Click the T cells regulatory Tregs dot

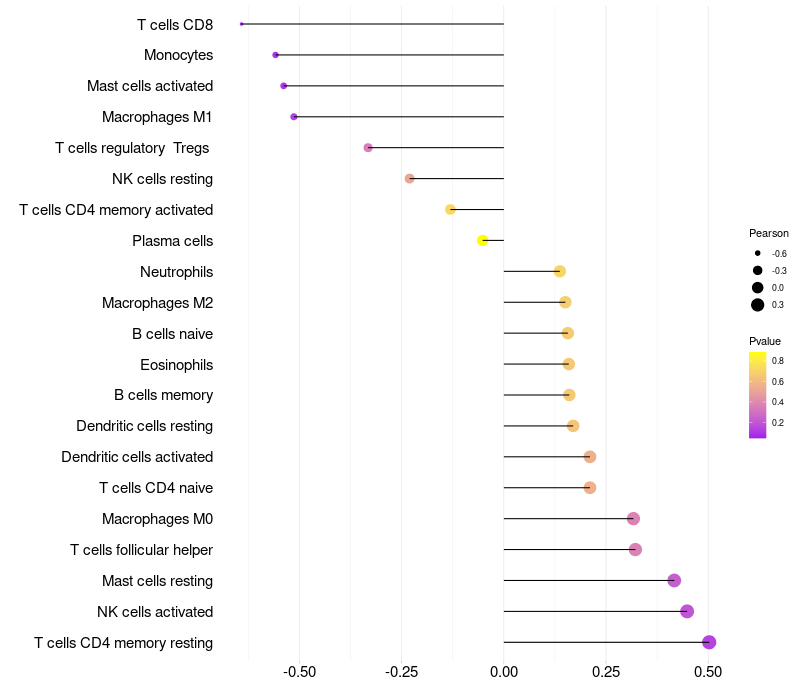click(368, 148)
